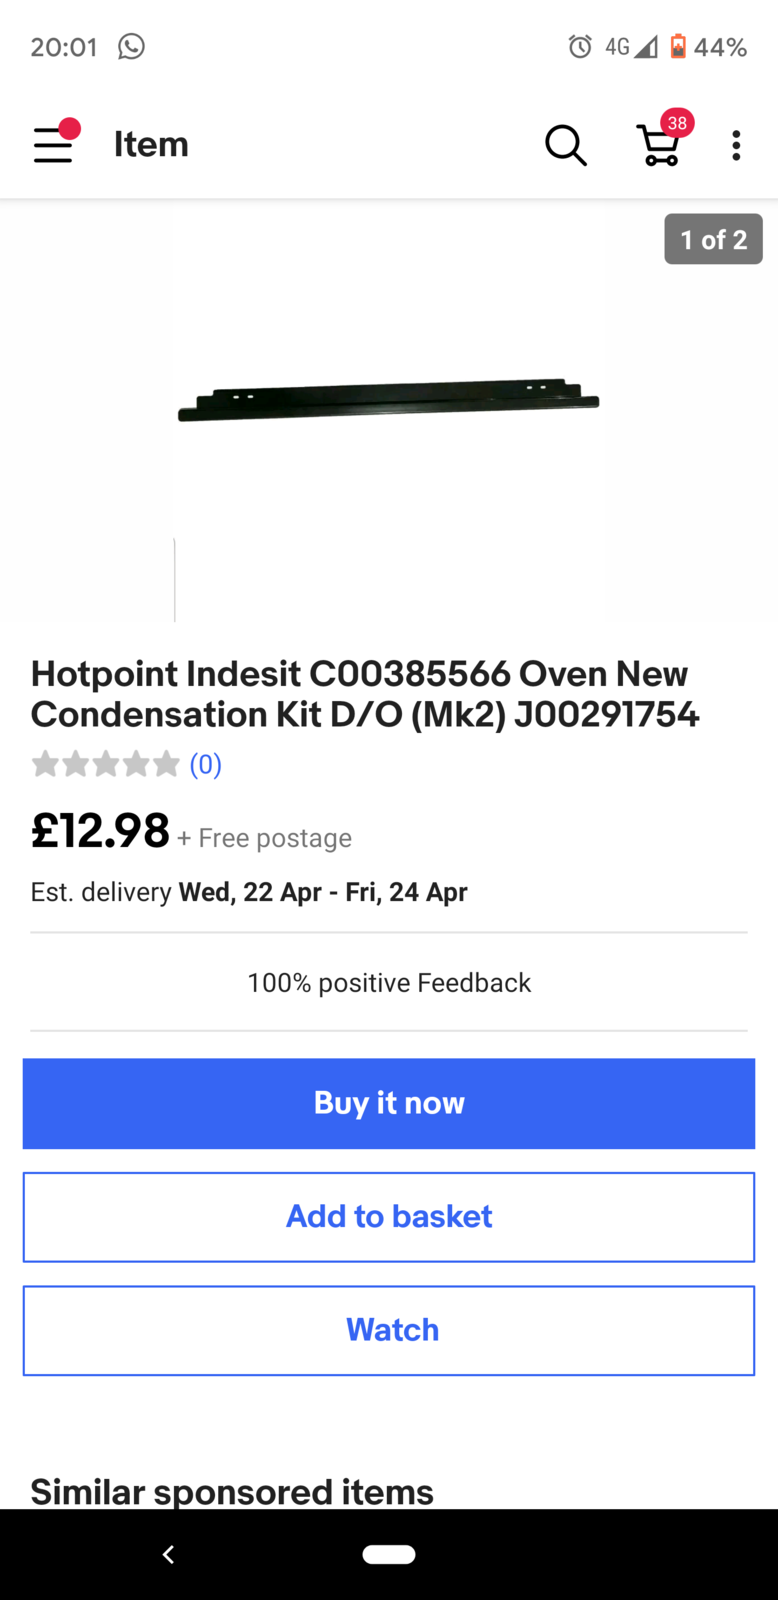Tap the WhatsApp notification icon
The image size is (778, 1600).
click(131, 47)
